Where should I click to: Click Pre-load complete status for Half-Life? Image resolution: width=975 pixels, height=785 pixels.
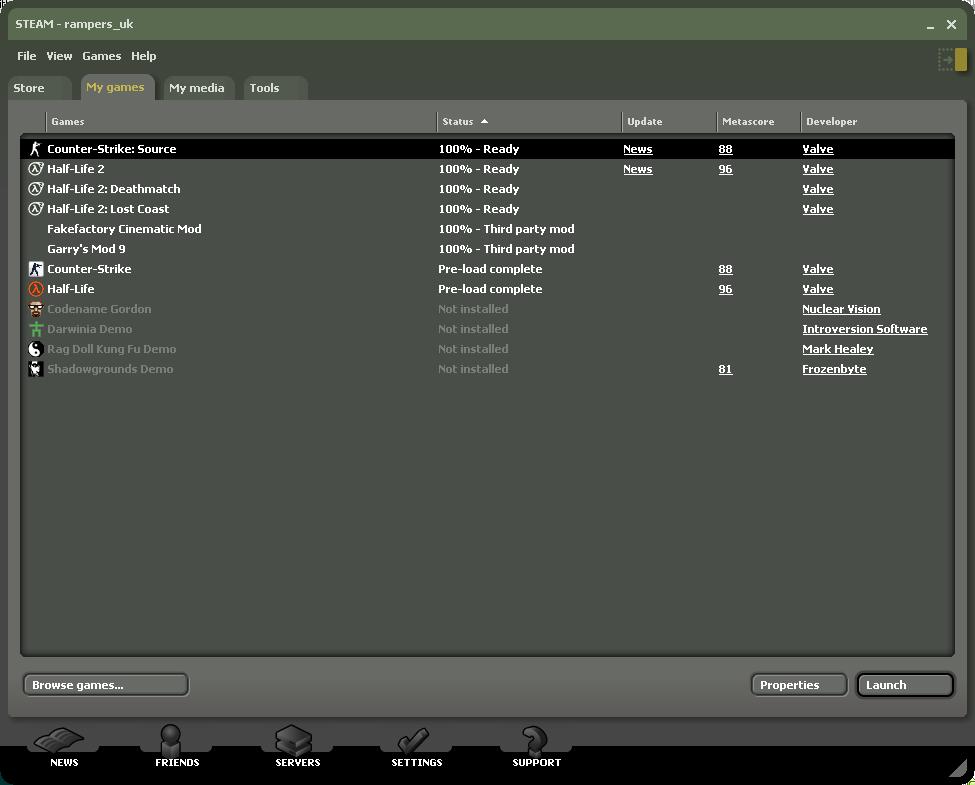click(x=490, y=289)
